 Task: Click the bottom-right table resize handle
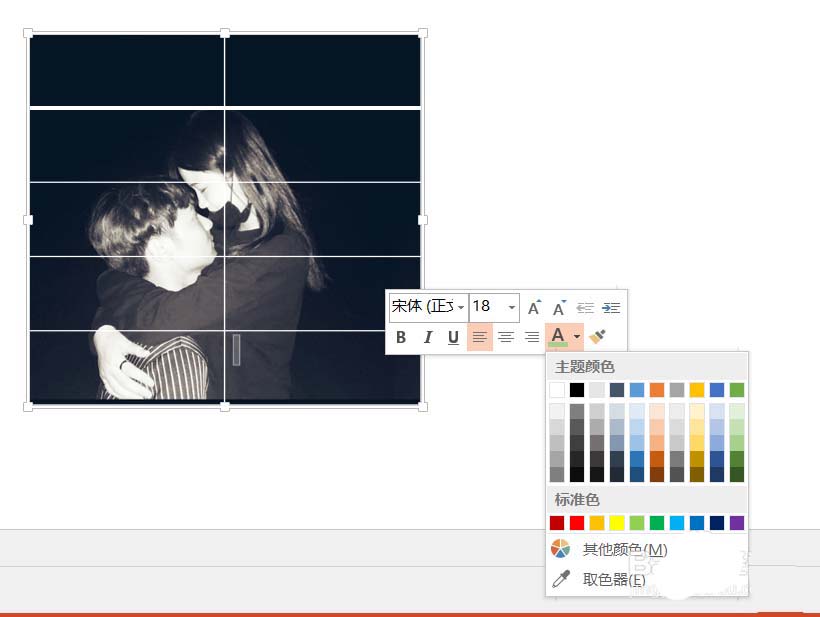pyautogui.click(x=423, y=407)
